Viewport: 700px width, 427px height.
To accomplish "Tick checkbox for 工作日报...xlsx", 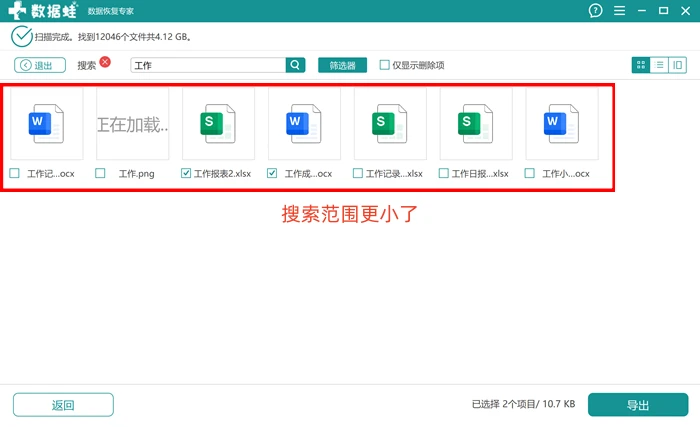I will click(443, 173).
